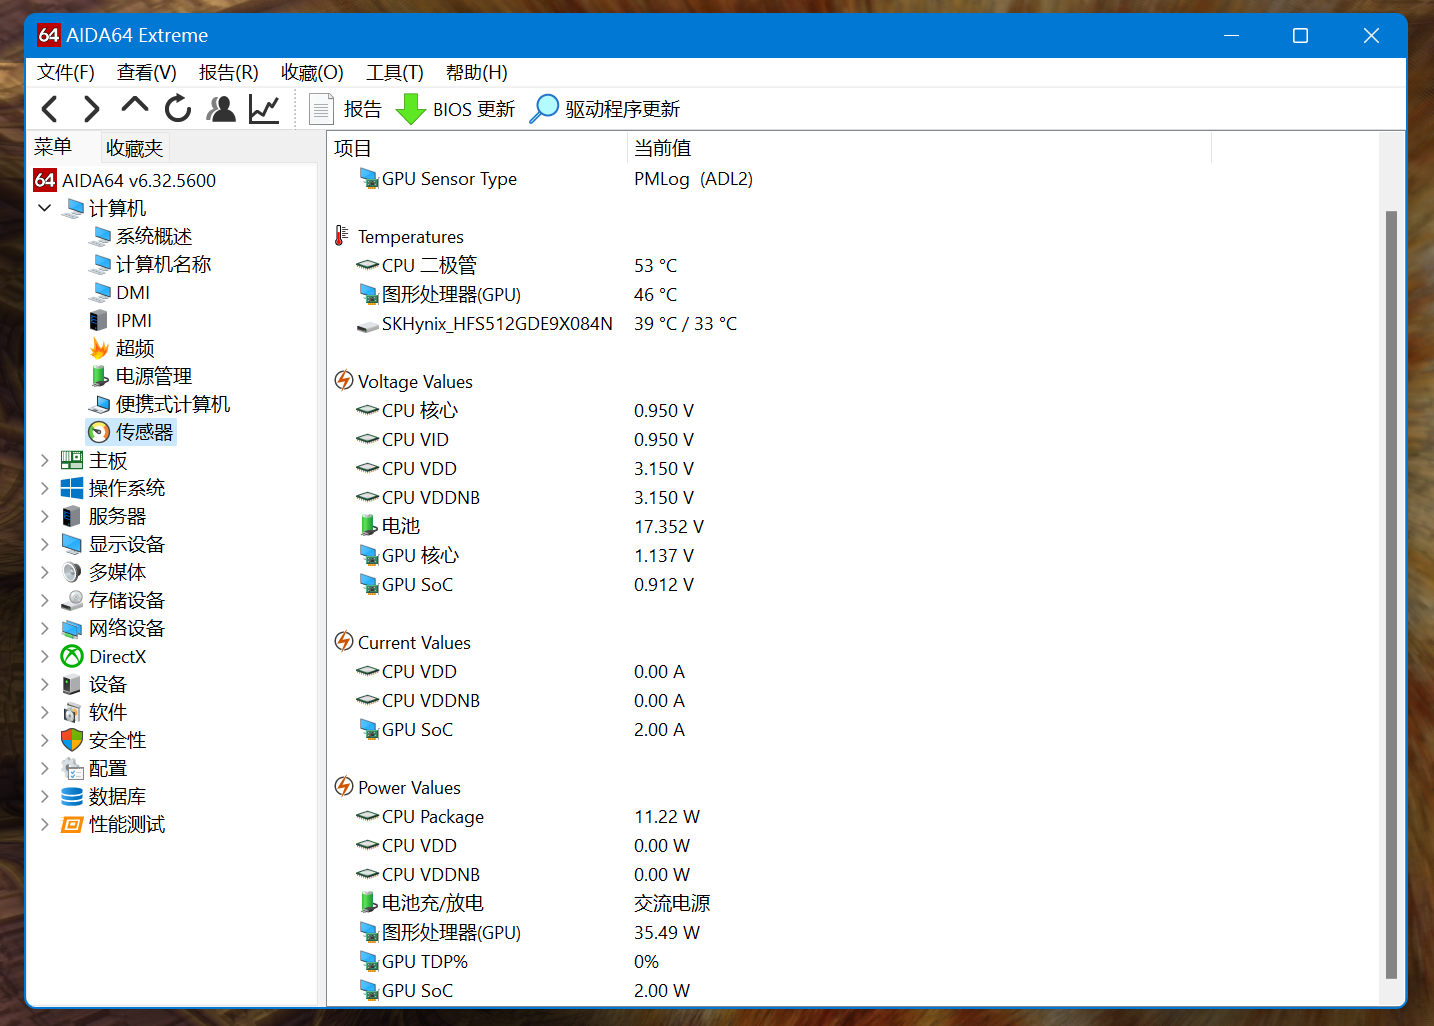Go forward with the right arrow icon
Image resolution: width=1434 pixels, height=1026 pixels.
coord(92,108)
